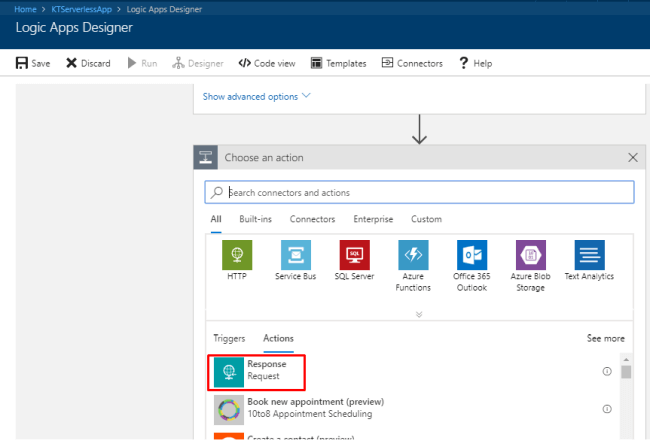The height and width of the screenshot is (447, 650).
Task: Expand Show advanced options
Action: (256, 97)
